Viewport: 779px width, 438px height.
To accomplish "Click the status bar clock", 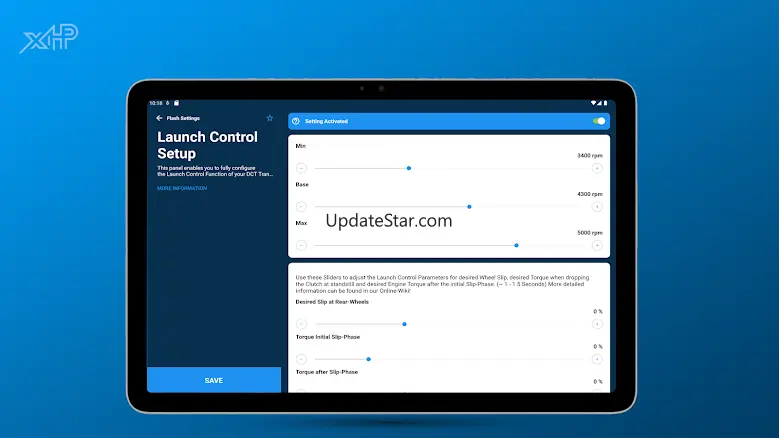I will point(156,103).
